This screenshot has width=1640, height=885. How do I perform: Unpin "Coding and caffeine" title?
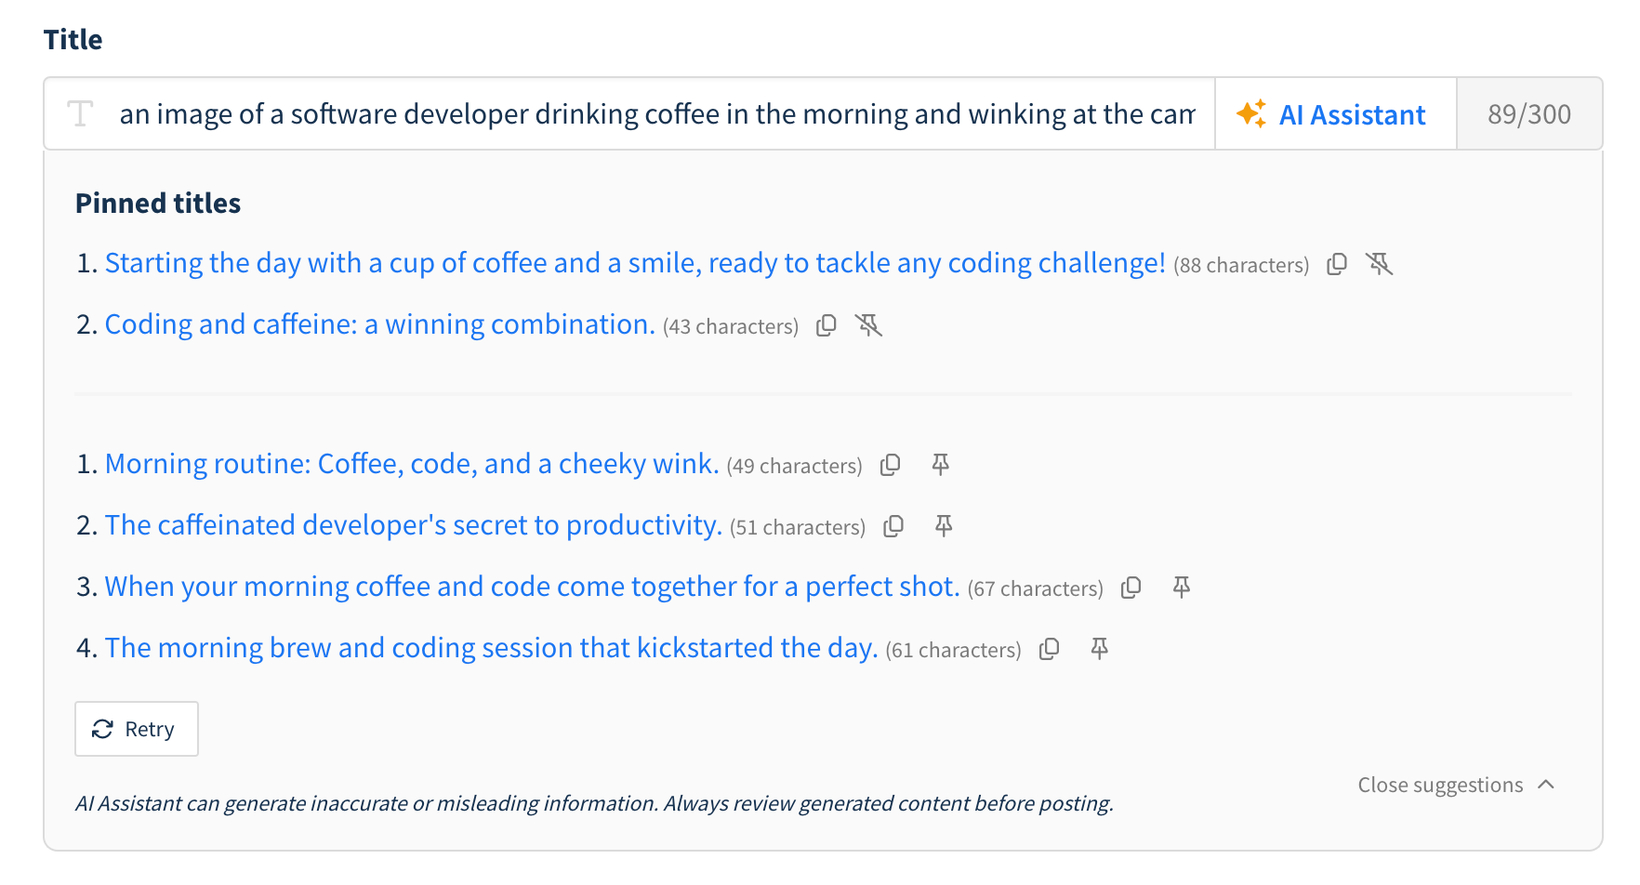869,326
